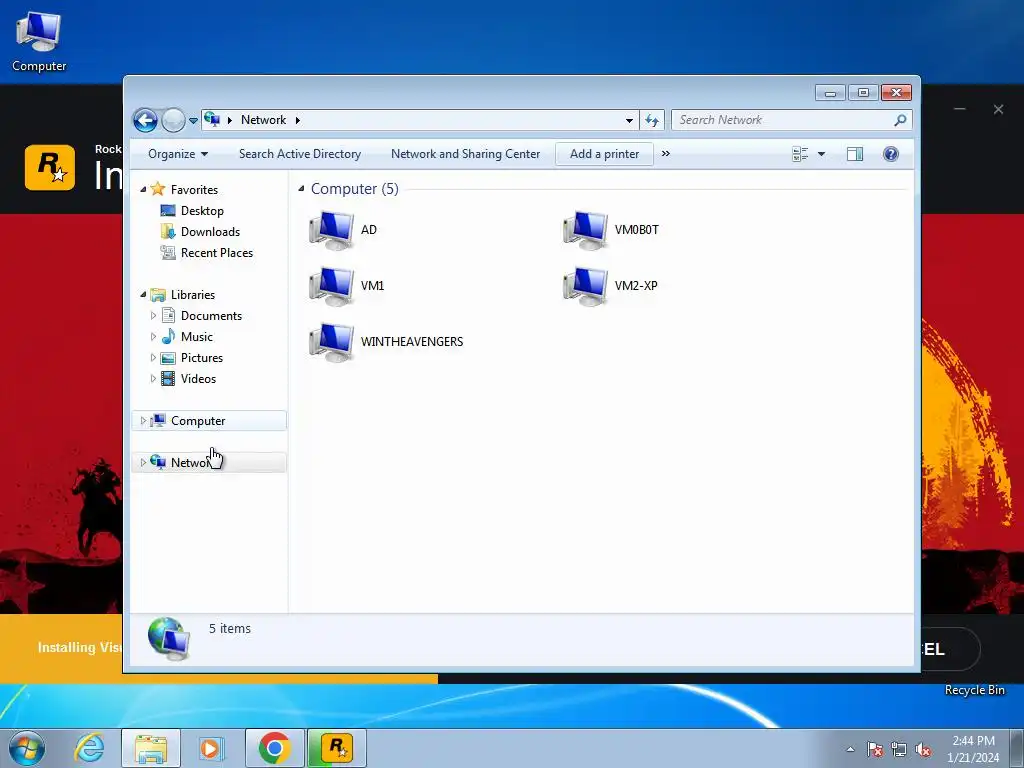The width and height of the screenshot is (1024, 768).
Task: Launch Internet Explorer from taskbar
Action: click(x=89, y=748)
